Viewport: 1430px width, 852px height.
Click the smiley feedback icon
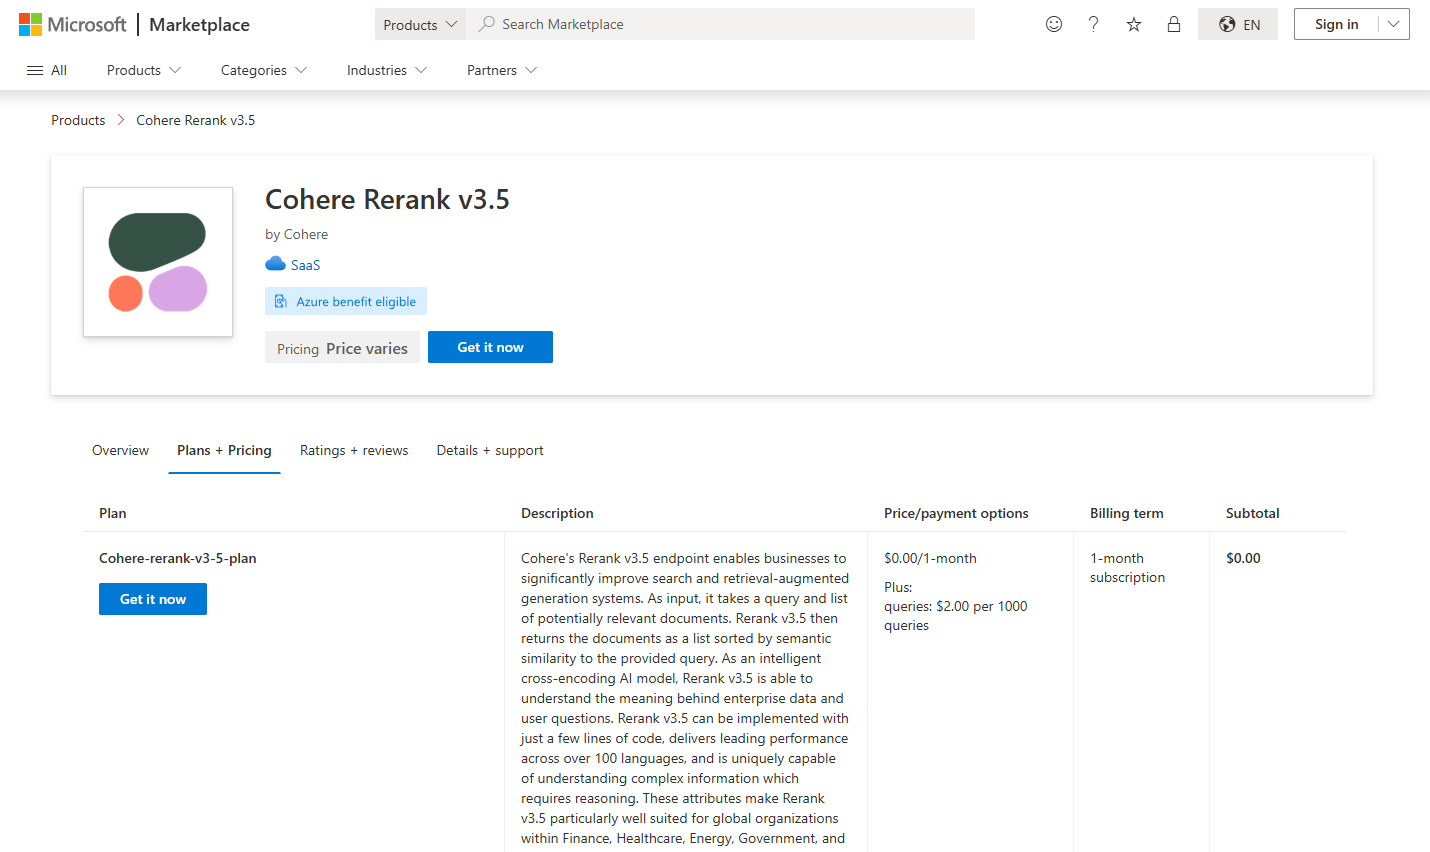point(1054,24)
